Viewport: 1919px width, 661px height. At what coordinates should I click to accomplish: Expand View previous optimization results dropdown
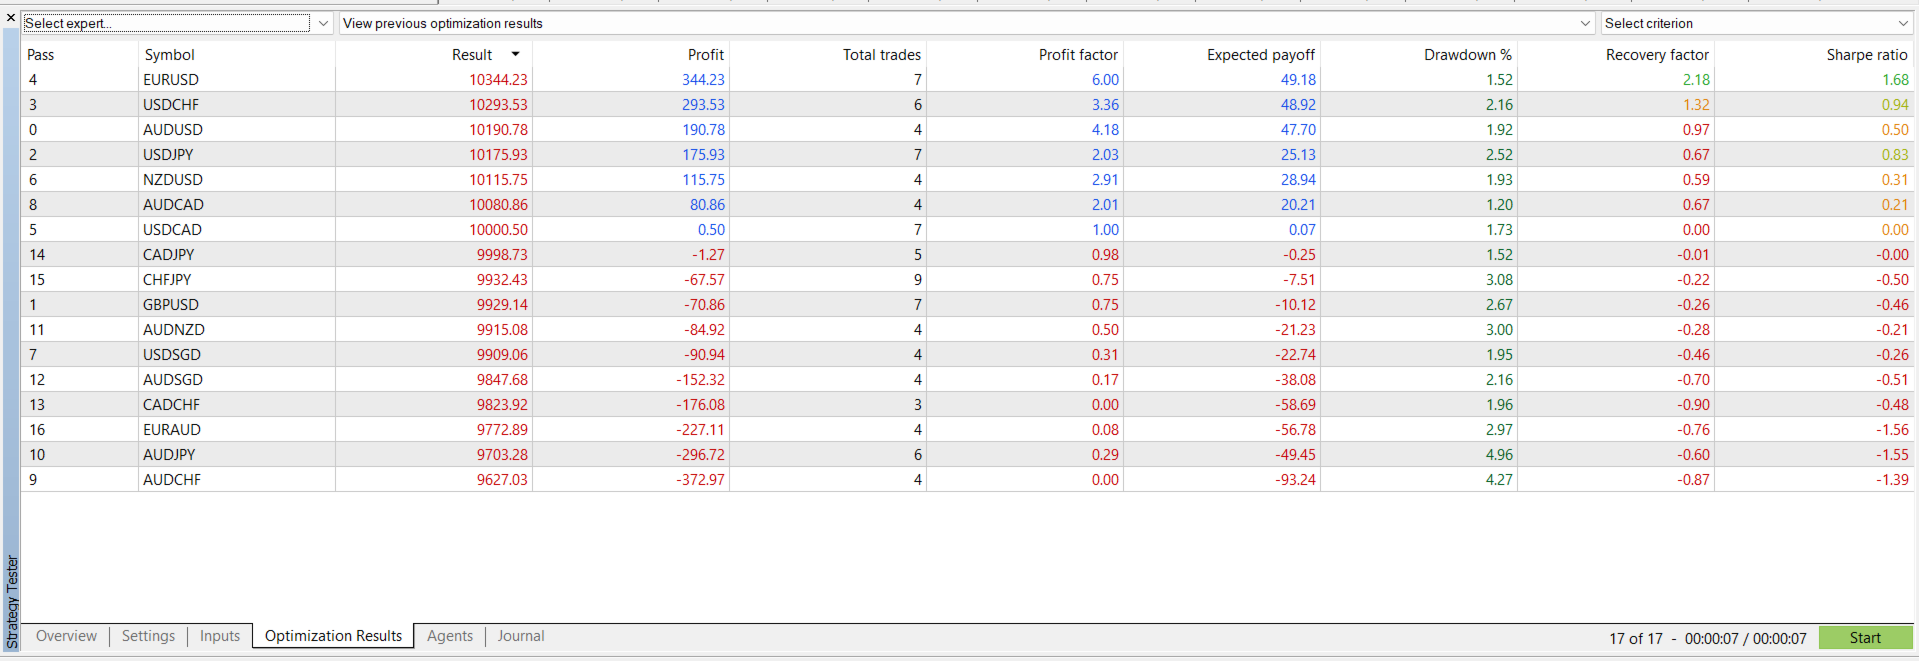1585,23
